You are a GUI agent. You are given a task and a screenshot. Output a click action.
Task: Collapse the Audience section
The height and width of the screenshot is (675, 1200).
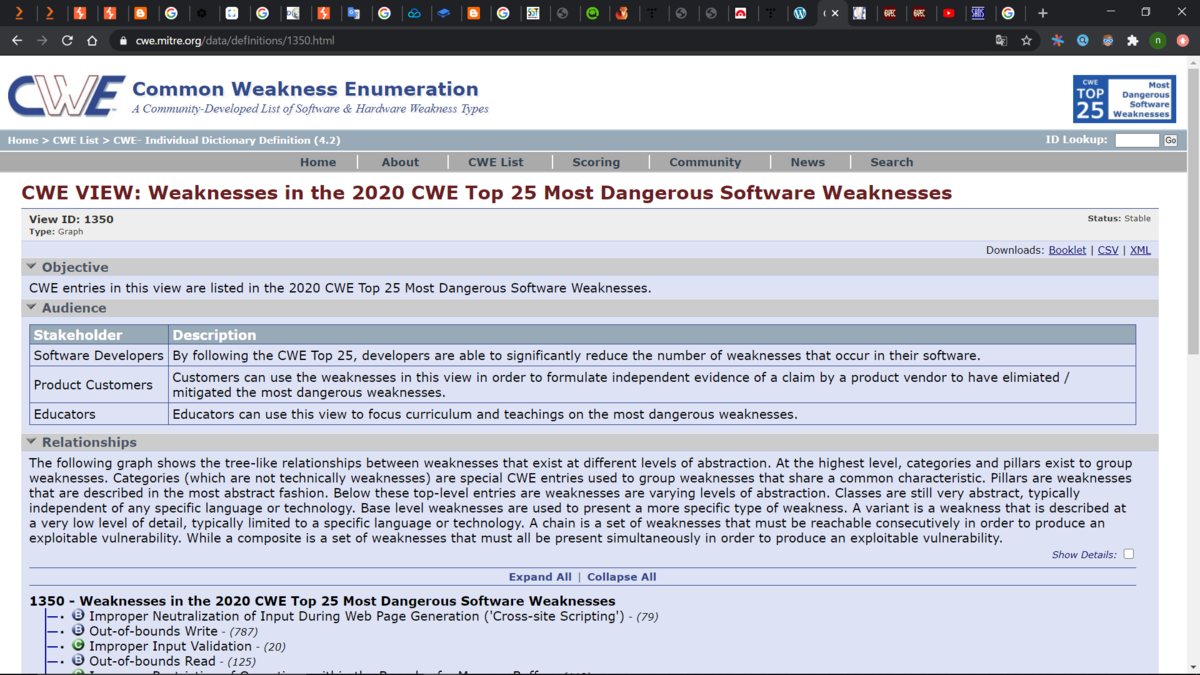32,308
